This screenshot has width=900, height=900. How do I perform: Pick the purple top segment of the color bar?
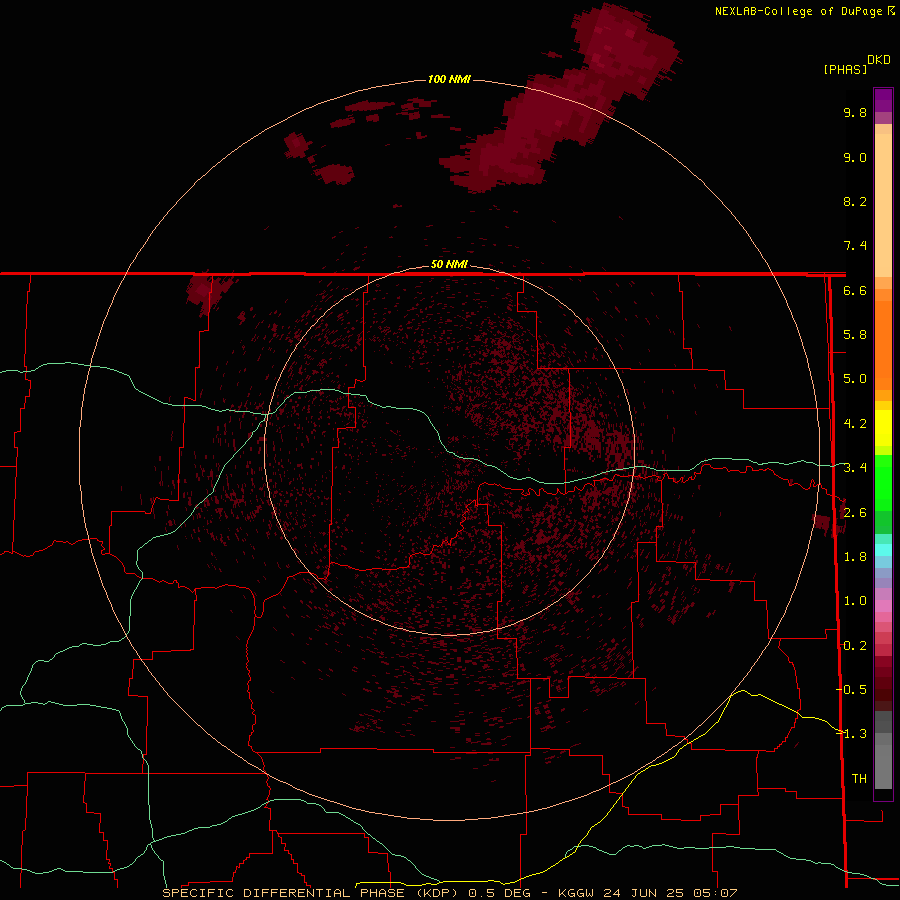coord(883,100)
